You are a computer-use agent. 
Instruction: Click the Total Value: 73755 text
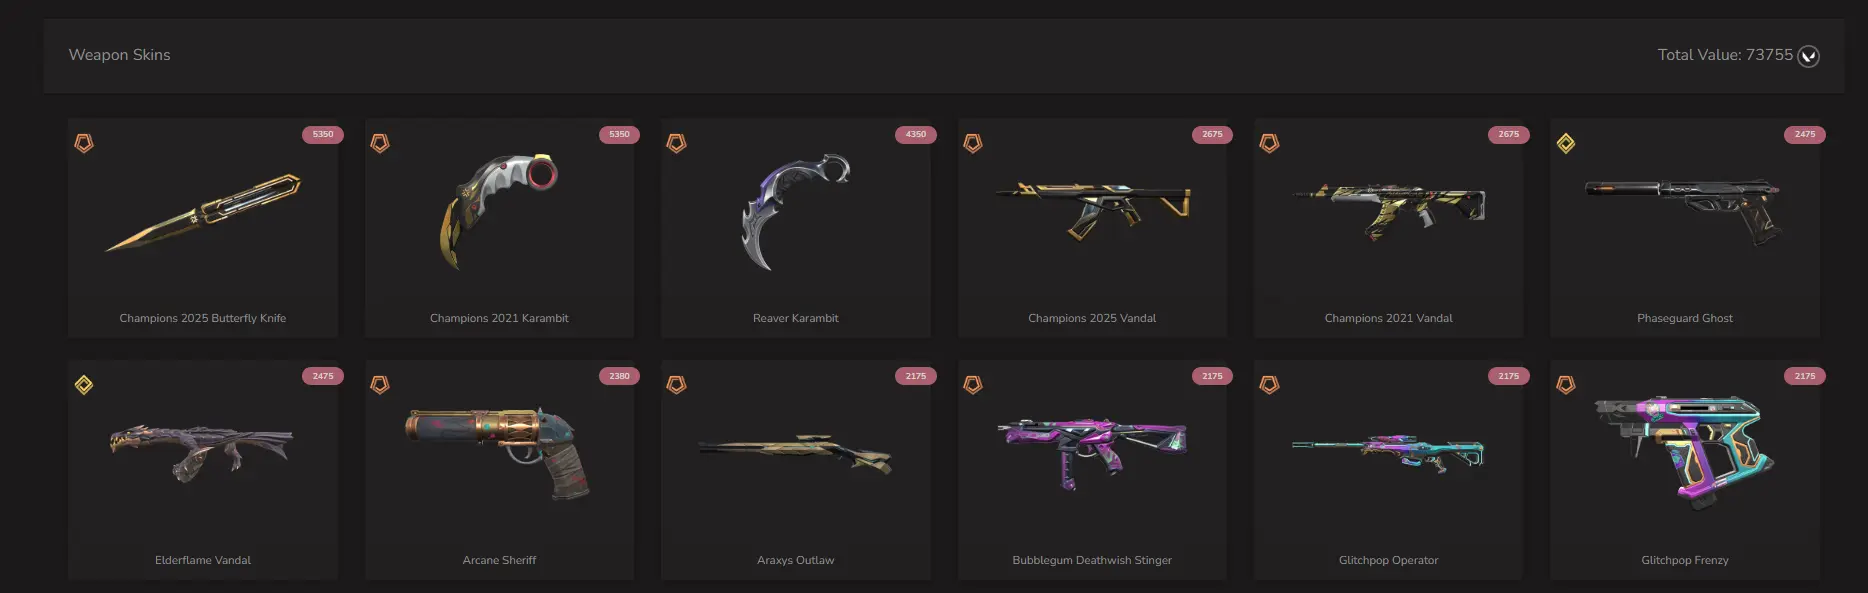(x=1725, y=55)
